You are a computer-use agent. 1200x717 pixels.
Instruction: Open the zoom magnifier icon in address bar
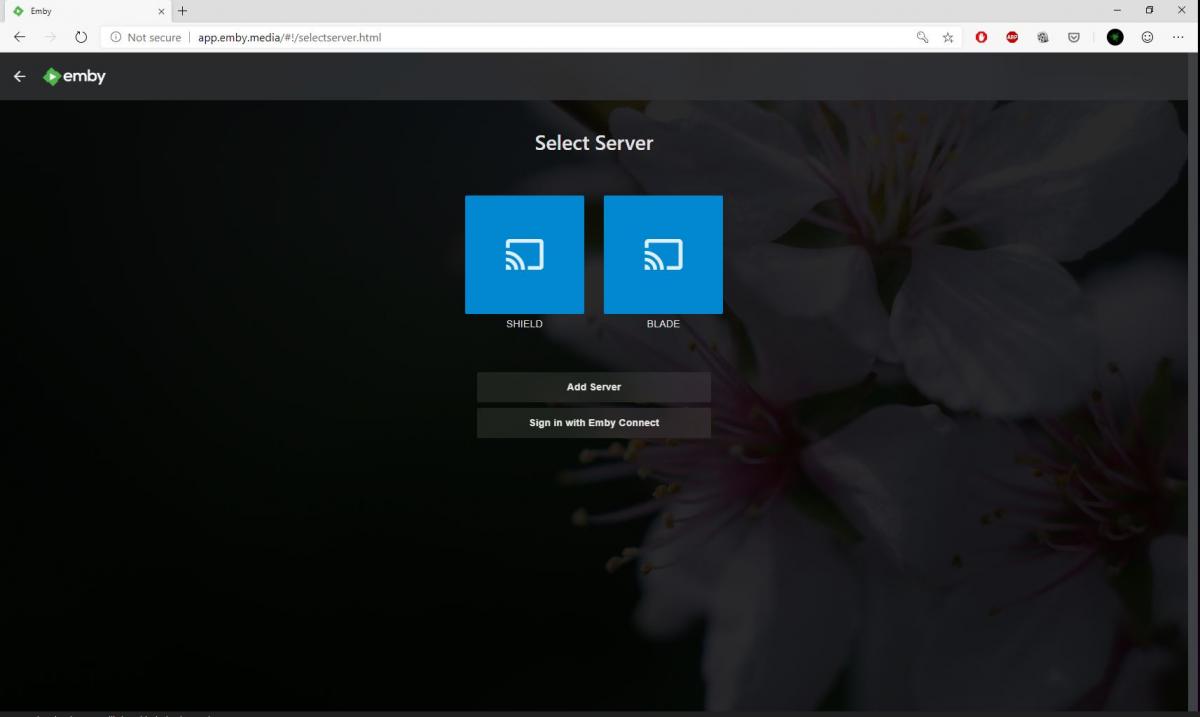click(922, 37)
